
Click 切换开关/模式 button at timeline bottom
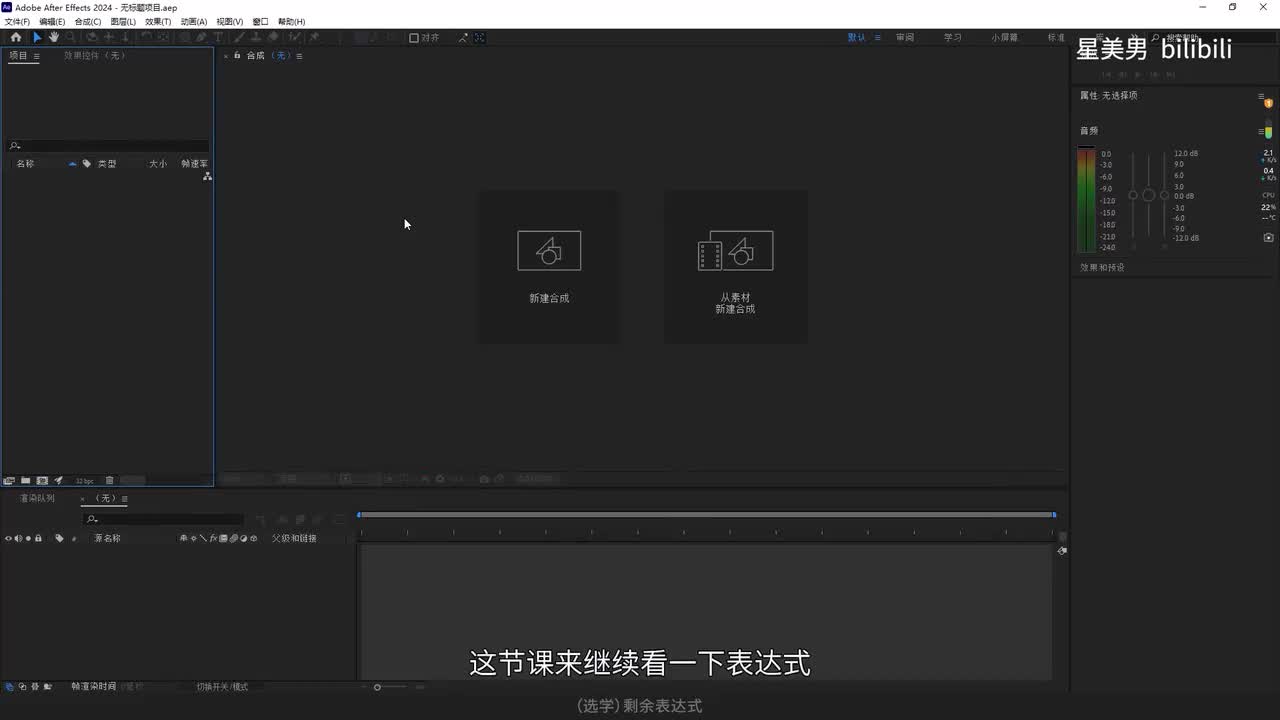pos(222,687)
